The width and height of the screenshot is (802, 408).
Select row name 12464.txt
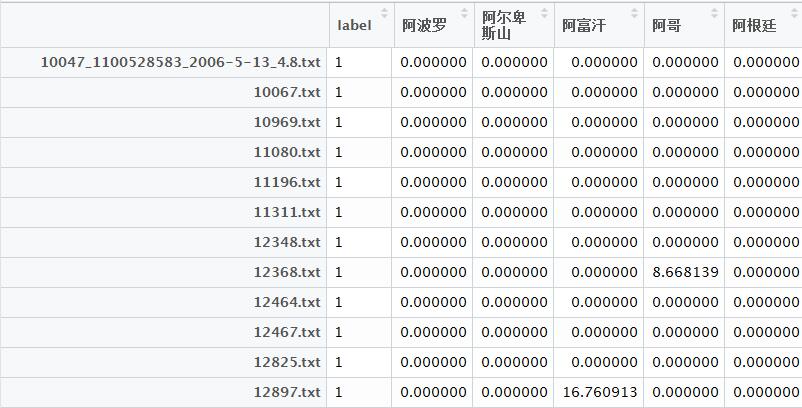[287, 302]
